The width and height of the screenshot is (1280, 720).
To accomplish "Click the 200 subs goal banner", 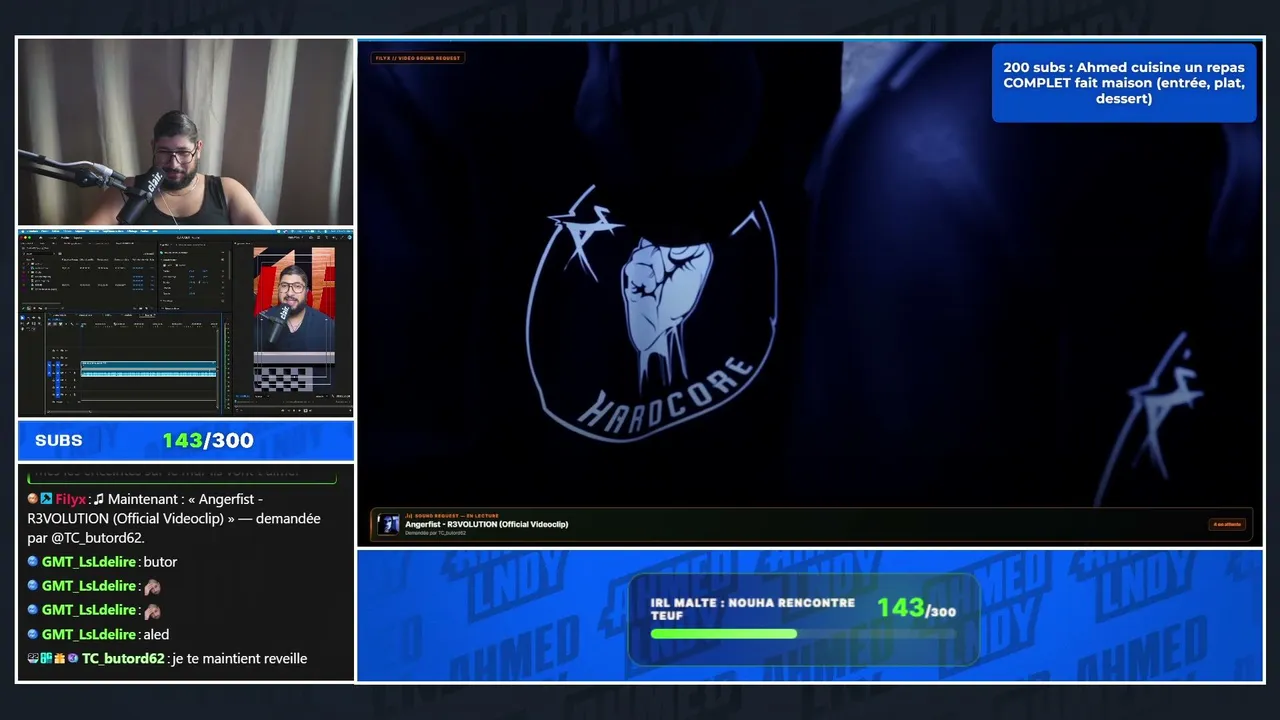I will coord(1124,83).
